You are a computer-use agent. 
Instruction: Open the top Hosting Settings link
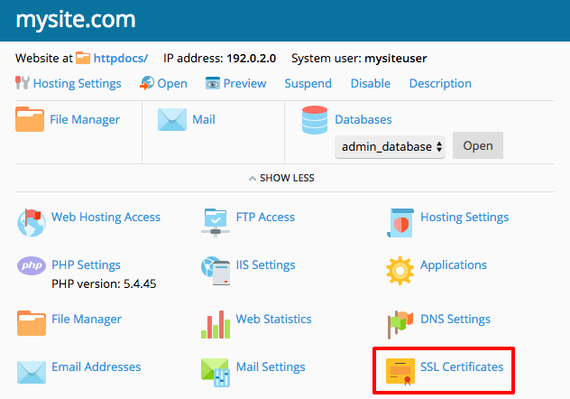coord(77,84)
